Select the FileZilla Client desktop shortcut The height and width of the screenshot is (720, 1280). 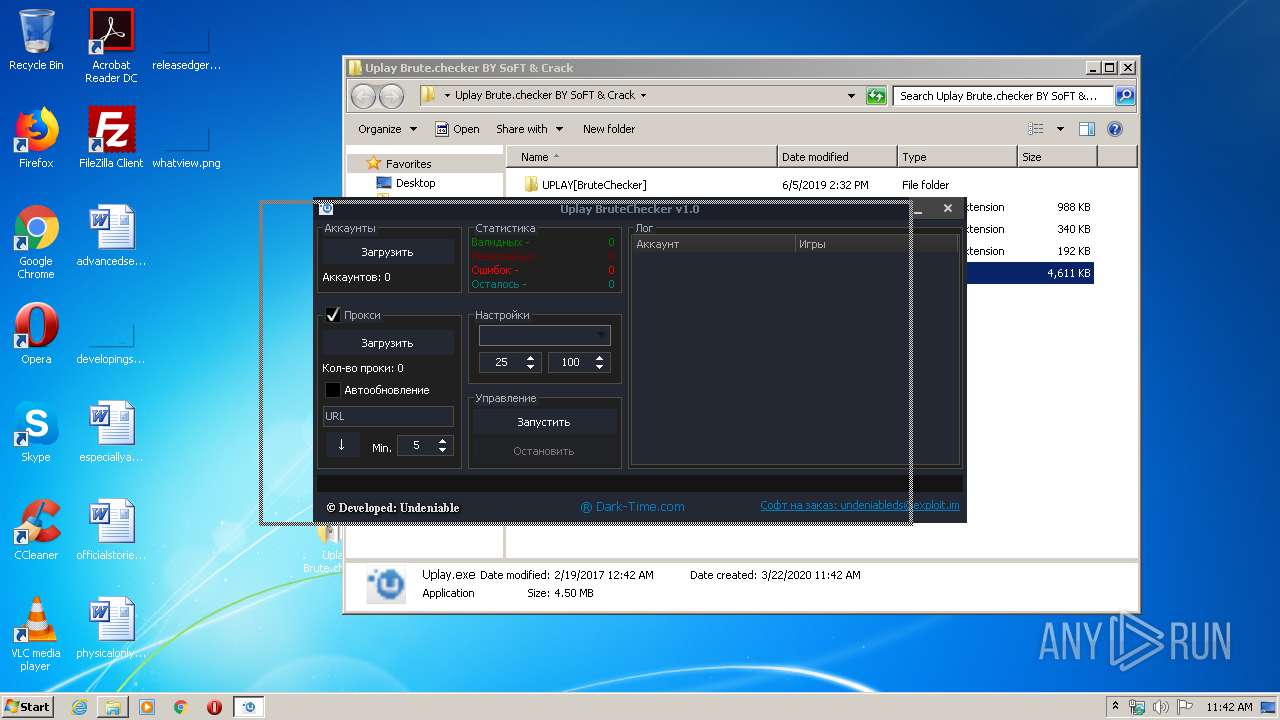pos(111,138)
